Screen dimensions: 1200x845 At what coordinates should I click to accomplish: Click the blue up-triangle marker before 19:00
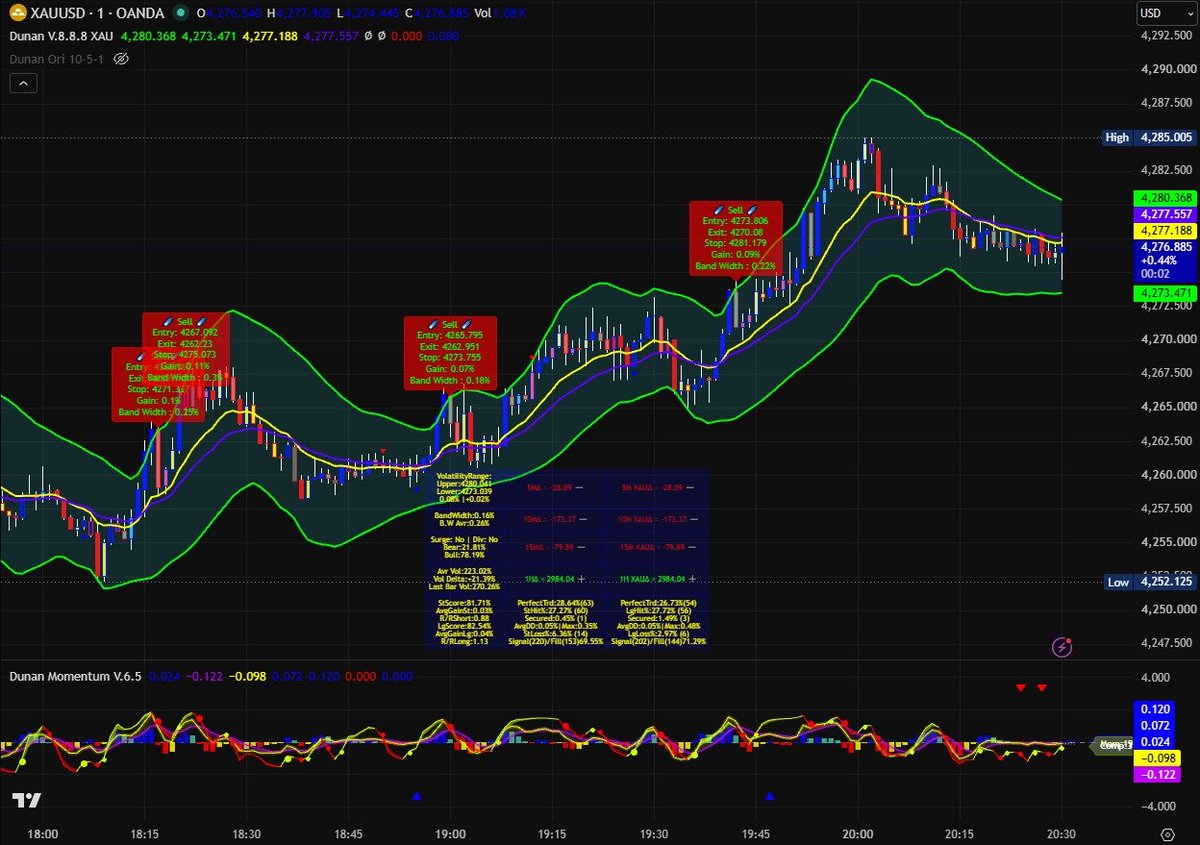click(417, 797)
